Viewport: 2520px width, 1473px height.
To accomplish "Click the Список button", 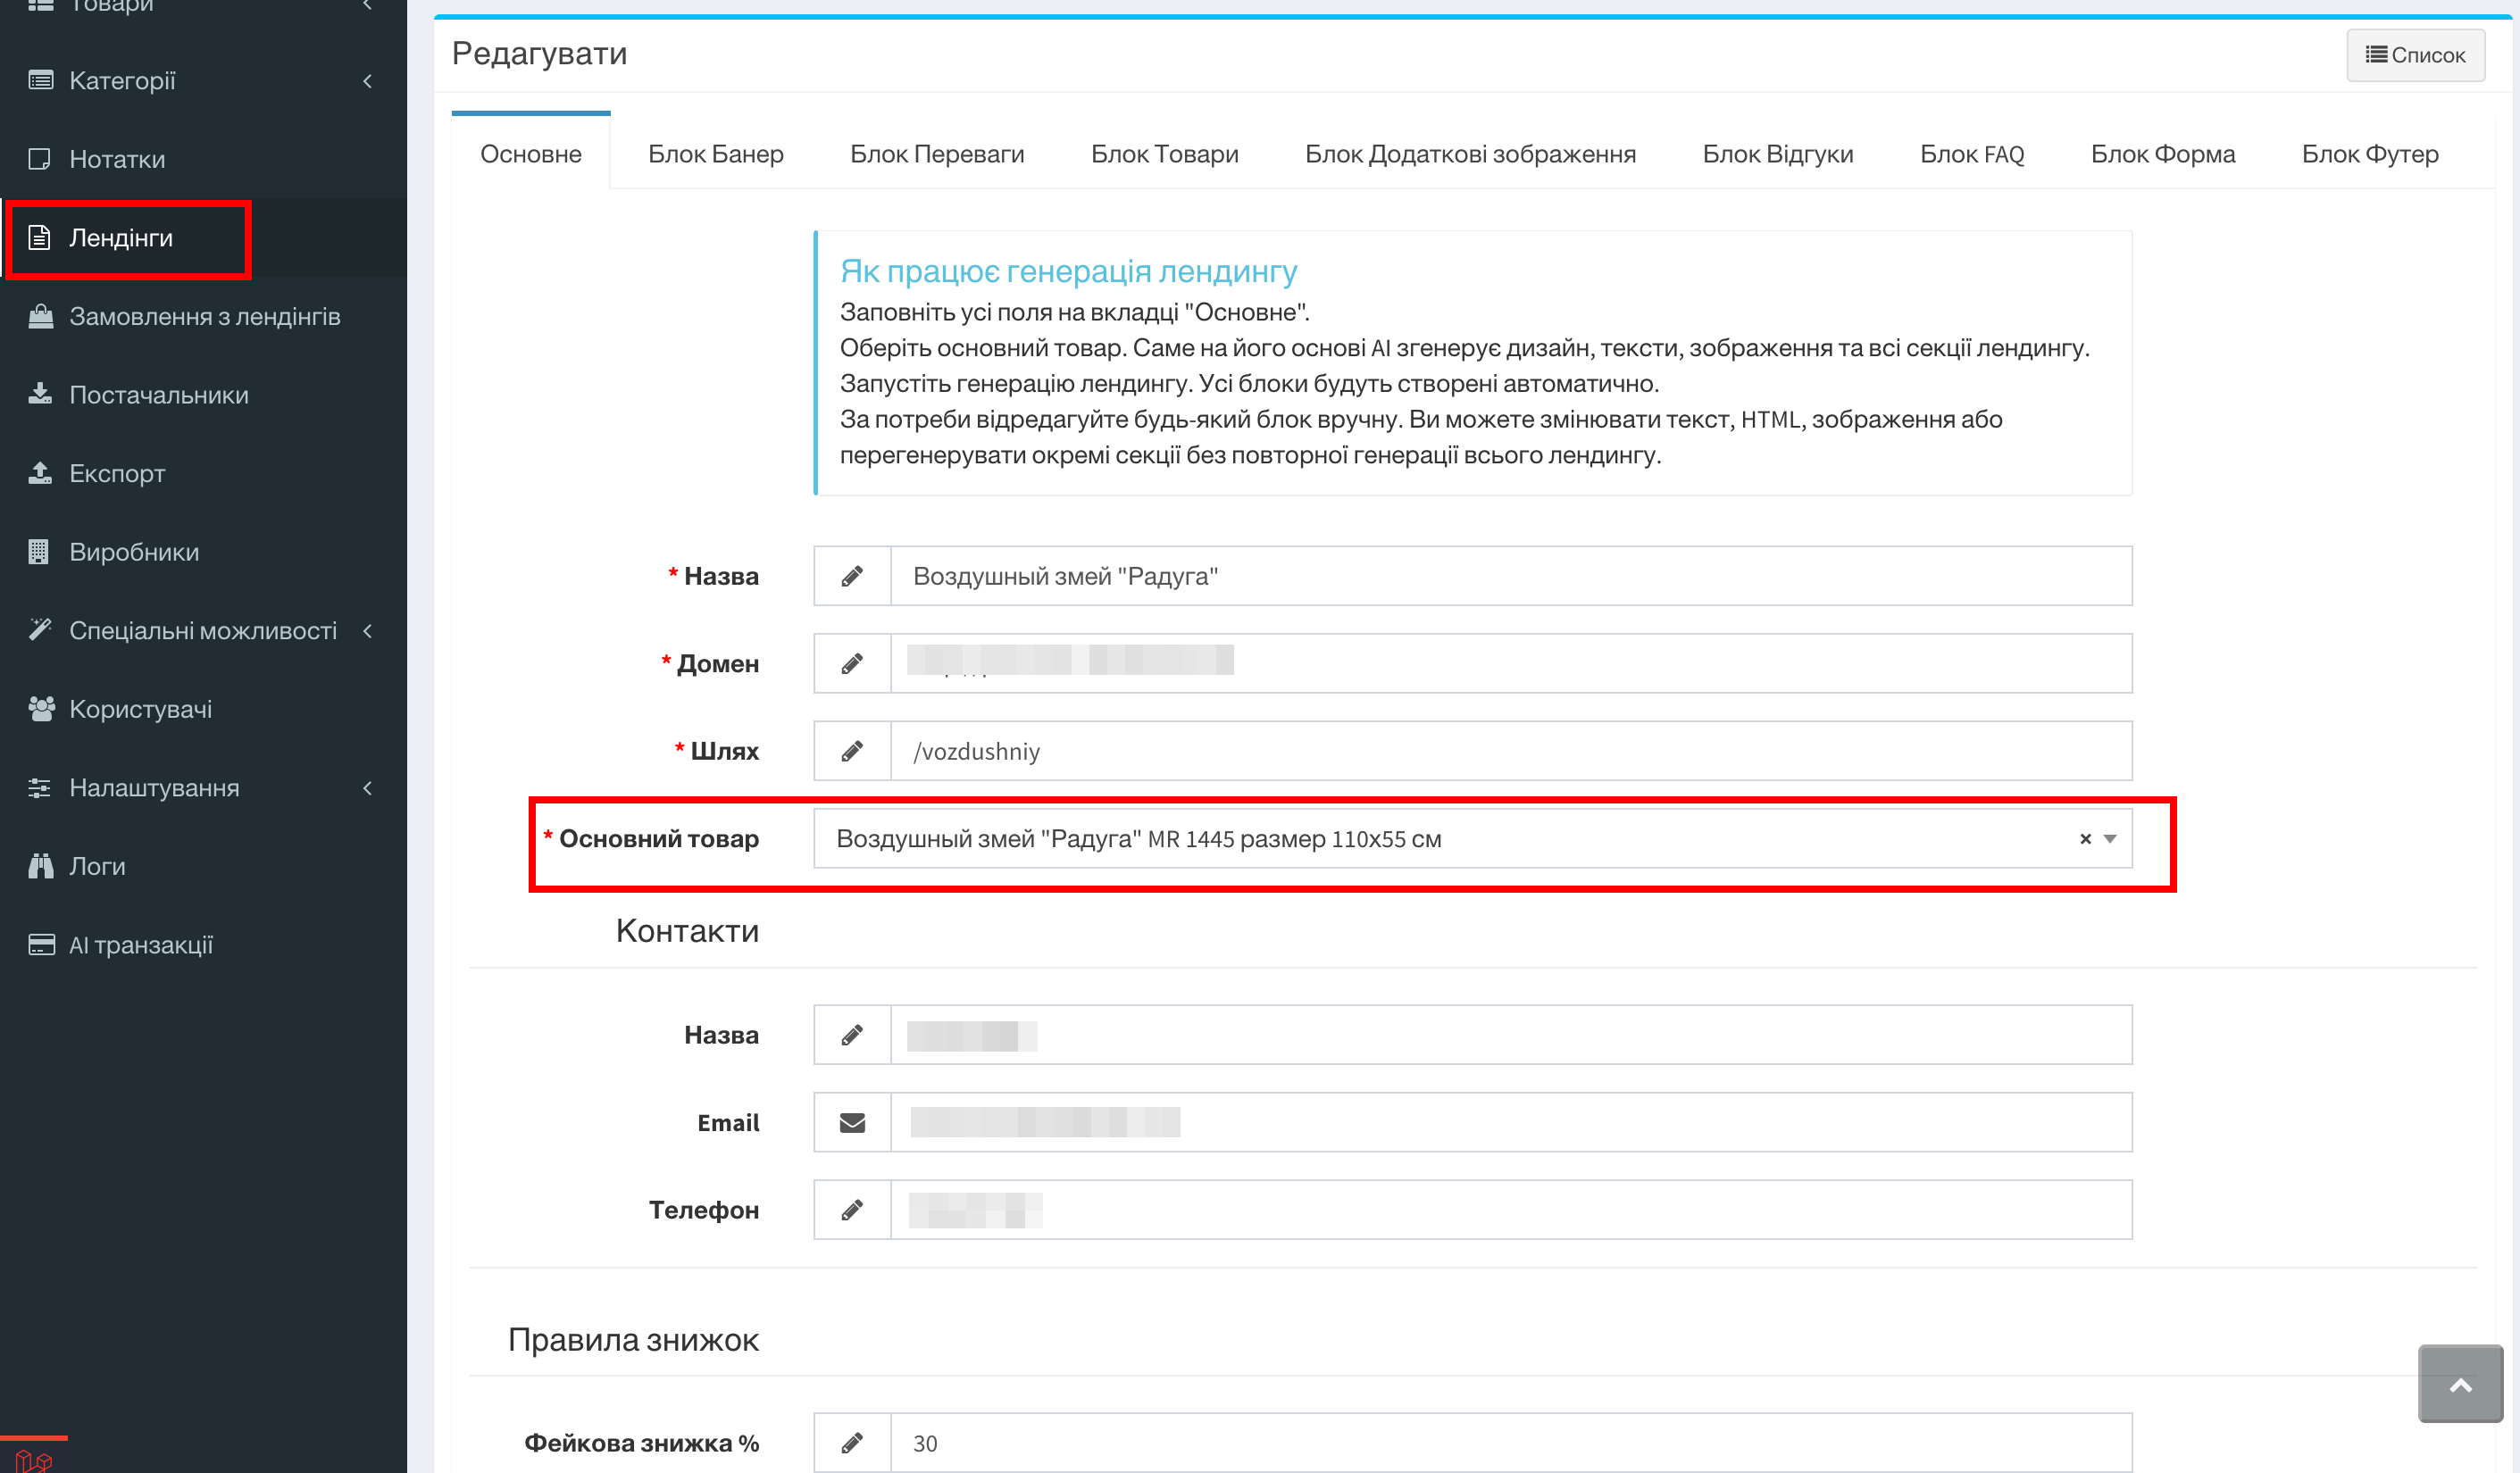I will [2415, 55].
